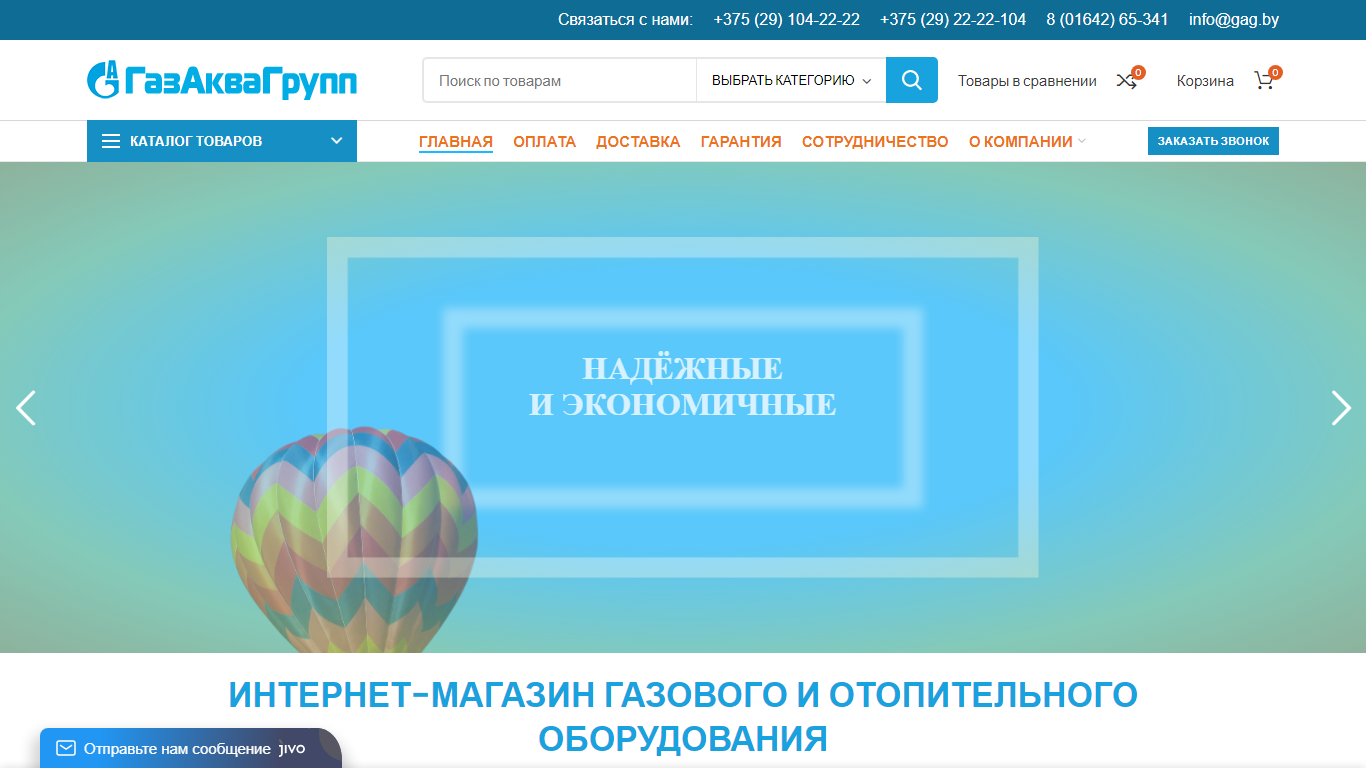Open the compare arrows icon
The image size is (1366, 768).
tap(1127, 81)
